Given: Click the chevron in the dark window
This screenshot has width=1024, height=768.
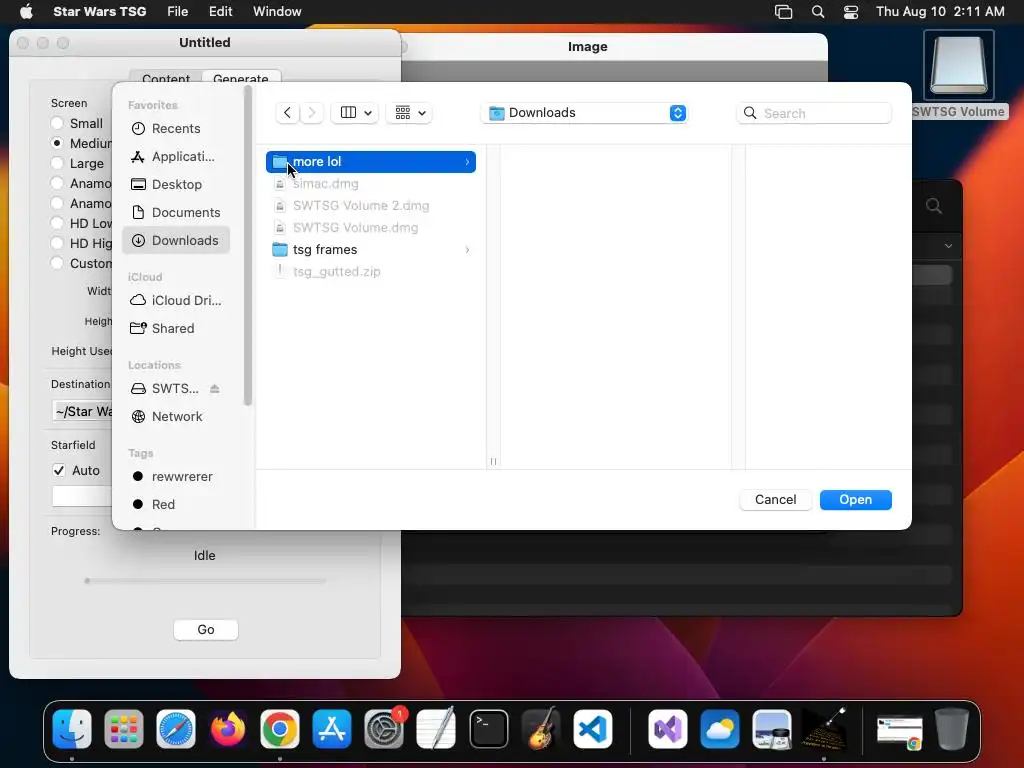Looking at the screenshot, I should pyautogui.click(x=948, y=246).
